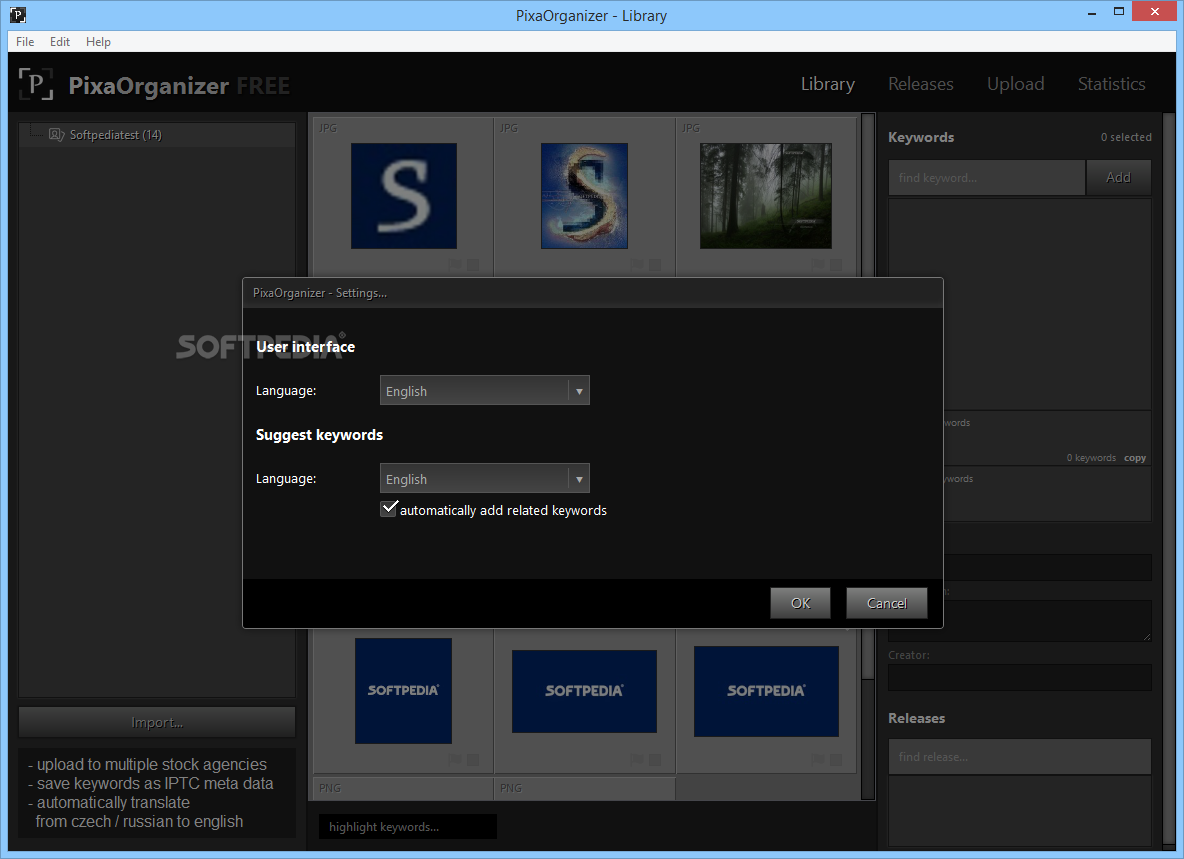Click the Import... button
The width and height of the screenshot is (1184, 859).
pyautogui.click(x=157, y=722)
